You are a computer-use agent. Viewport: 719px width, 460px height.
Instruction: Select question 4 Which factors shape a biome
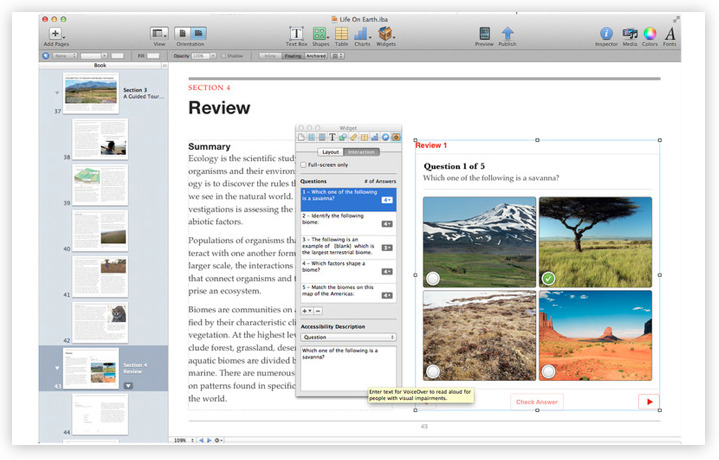click(x=348, y=271)
